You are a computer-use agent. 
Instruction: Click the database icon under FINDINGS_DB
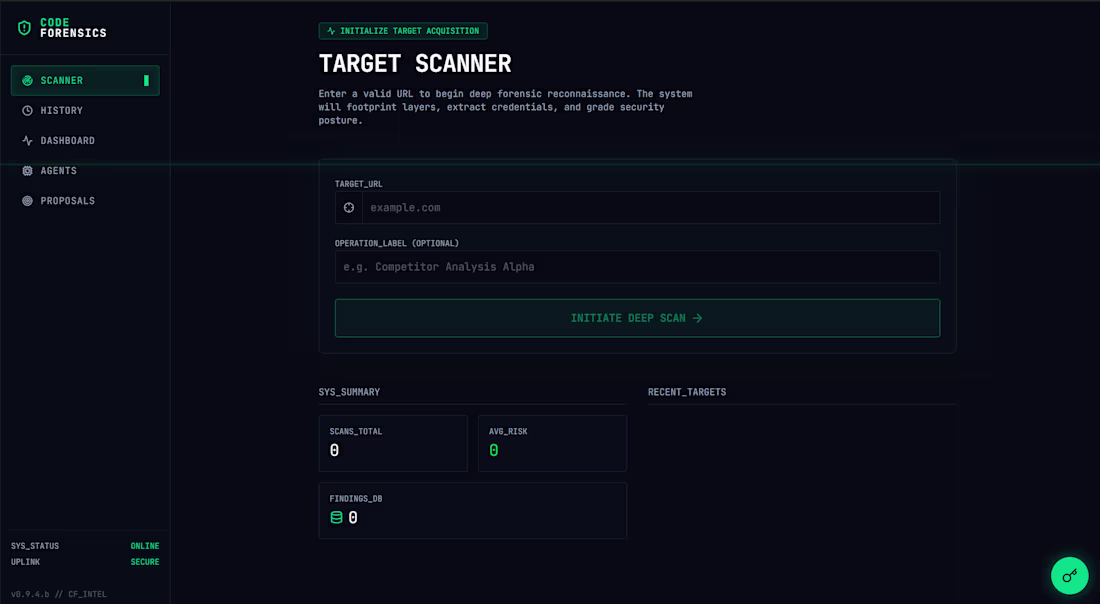pyautogui.click(x=337, y=518)
